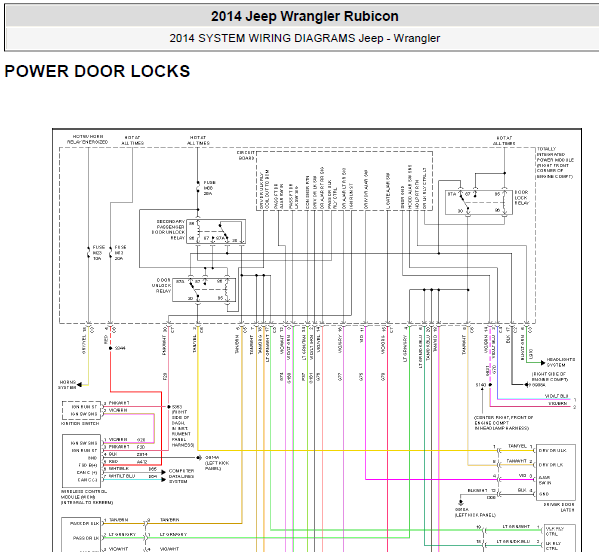Click the Wireless Control Module box

coord(81,461)
